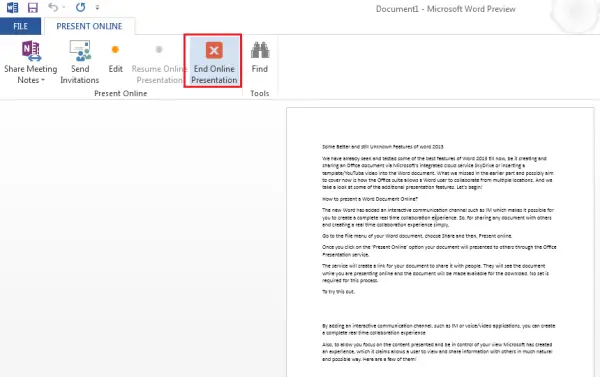Undo the last action

click(x=52, y=7)
